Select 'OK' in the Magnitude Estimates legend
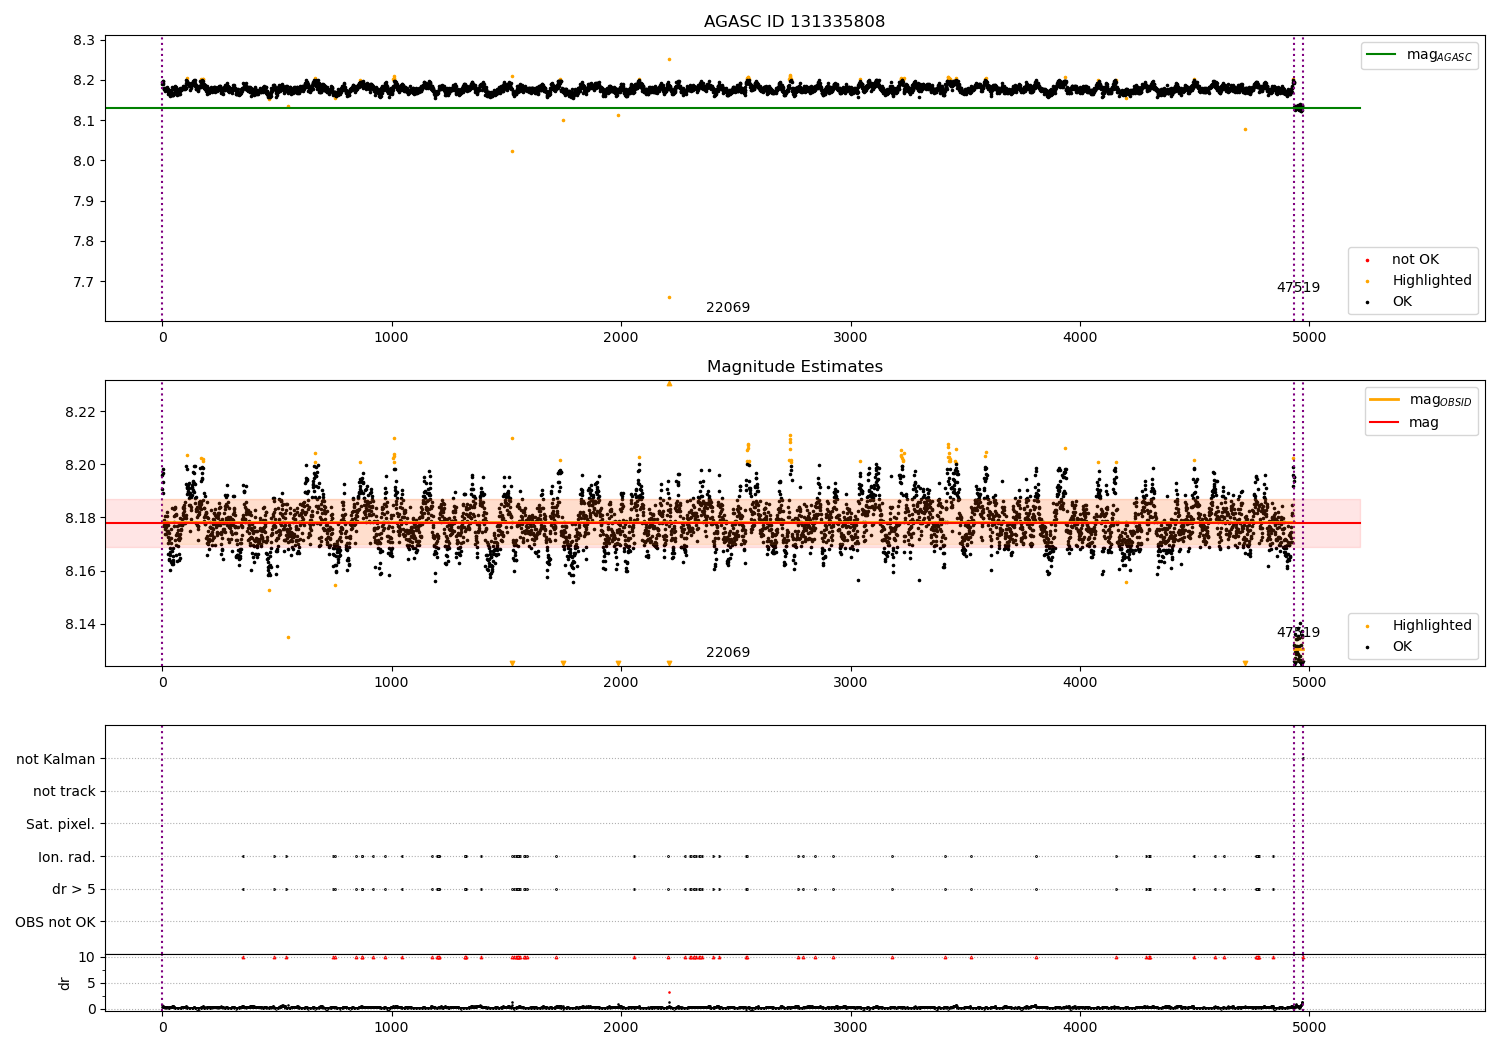This screenshot has height=1050, width=1500. pyautogui.click(x=1402, y=647)
